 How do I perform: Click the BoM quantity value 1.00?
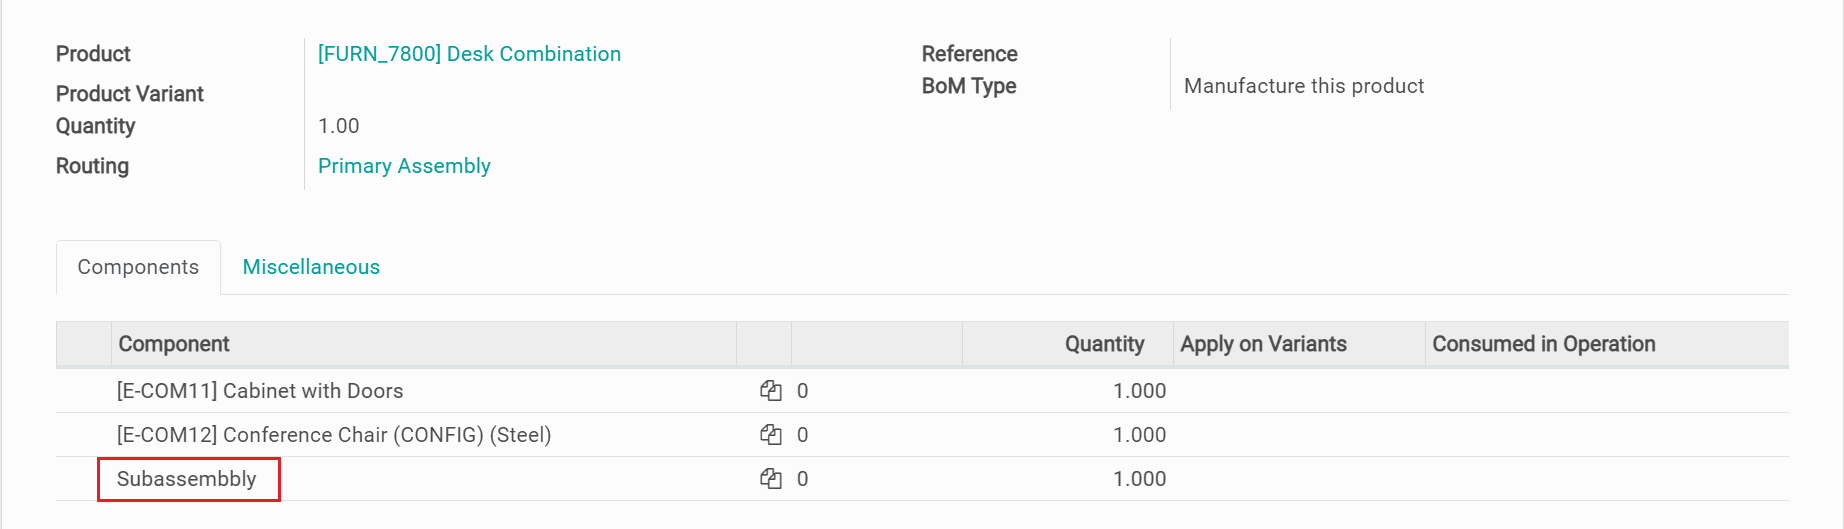point(339,126)
